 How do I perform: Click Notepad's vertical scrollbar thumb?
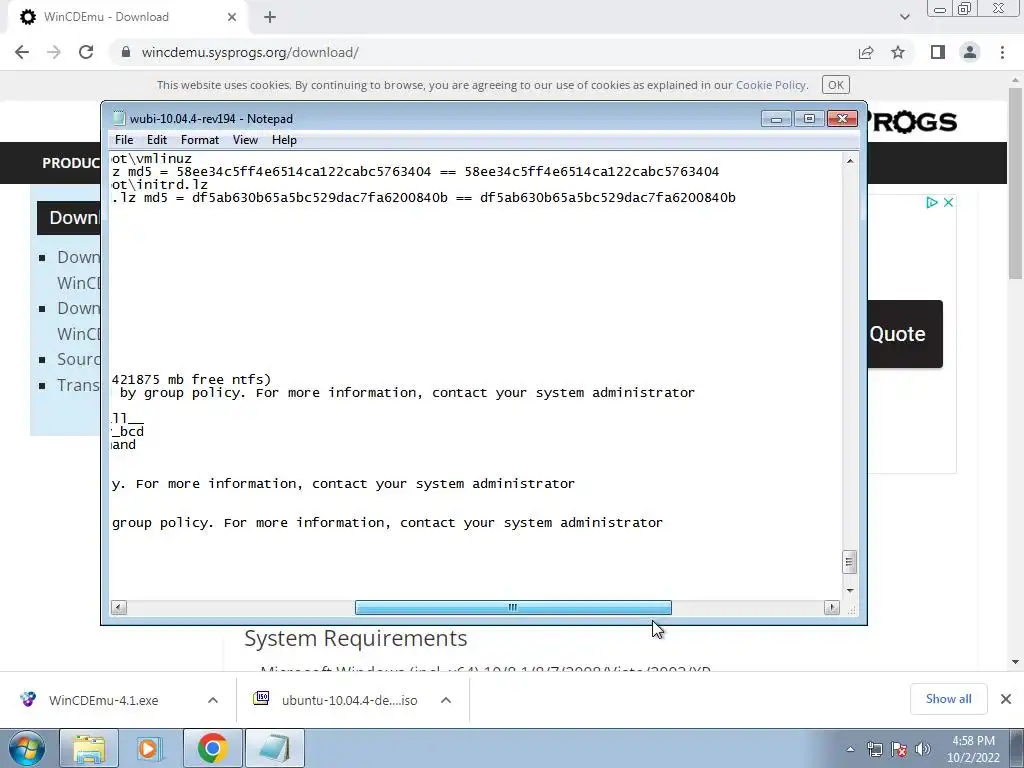[x=849, y=562]
